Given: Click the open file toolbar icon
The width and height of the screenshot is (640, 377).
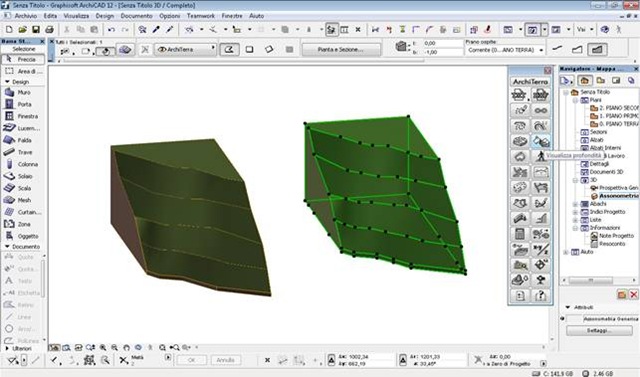Looking at the screenshot, I should coord(22,29).
